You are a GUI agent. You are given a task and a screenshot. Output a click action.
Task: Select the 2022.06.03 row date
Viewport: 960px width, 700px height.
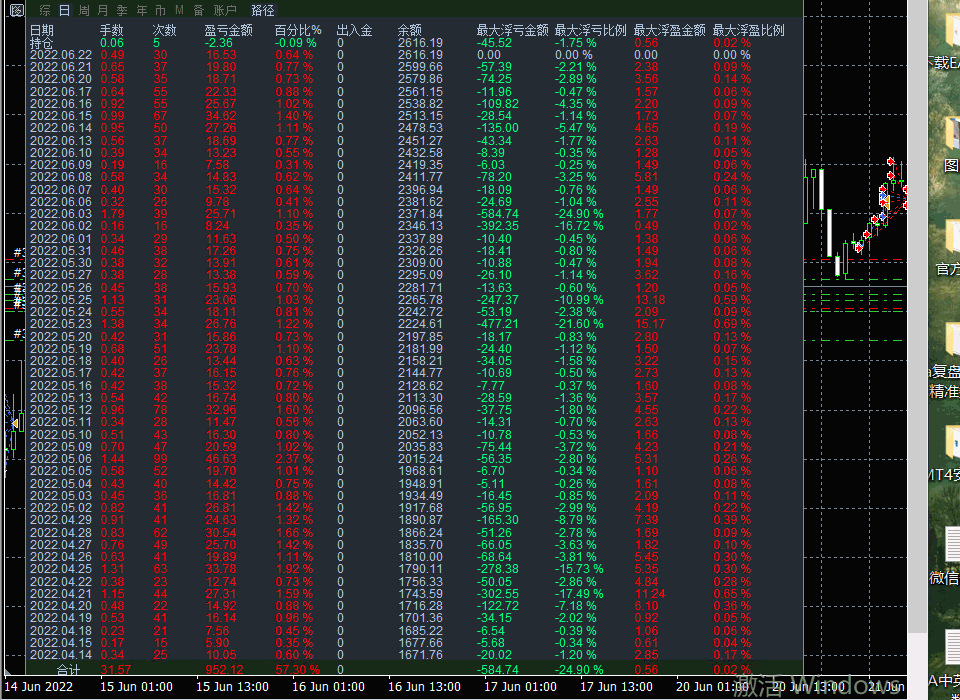point(60,214)
